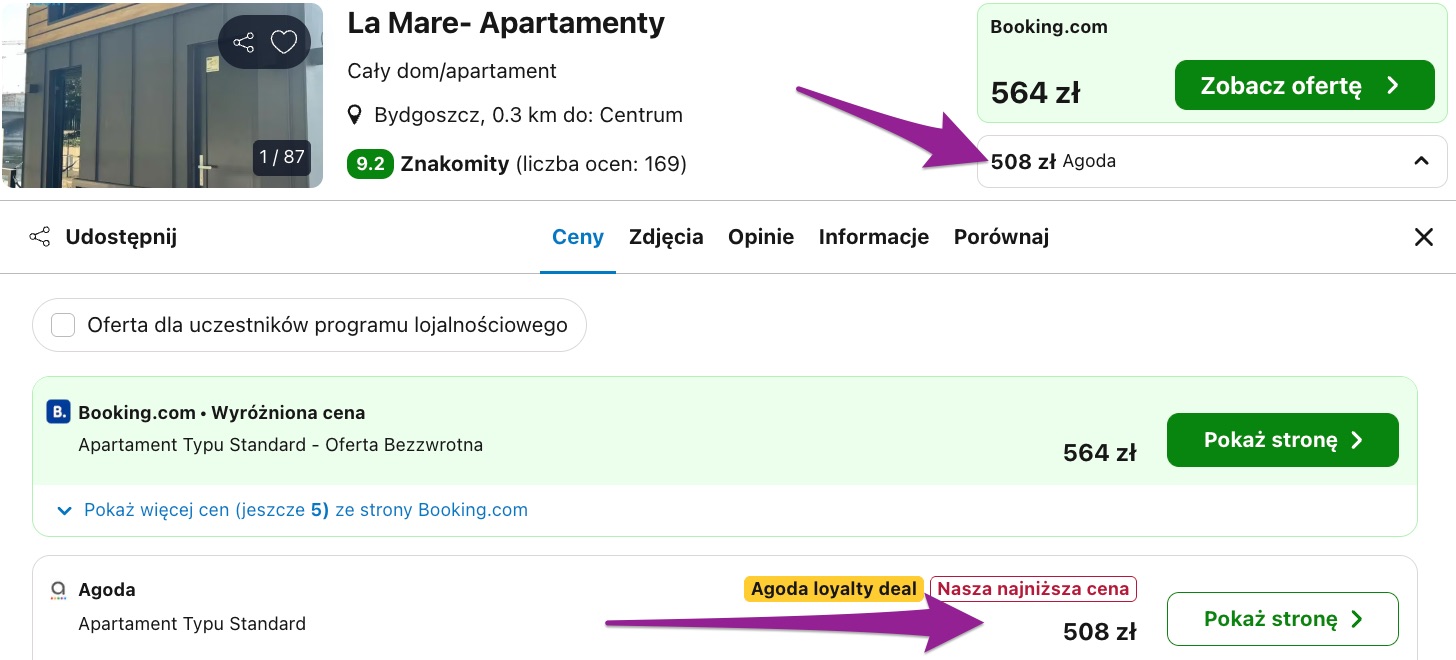
Task: Open the Opinie tab
Action: click(761, 236)
